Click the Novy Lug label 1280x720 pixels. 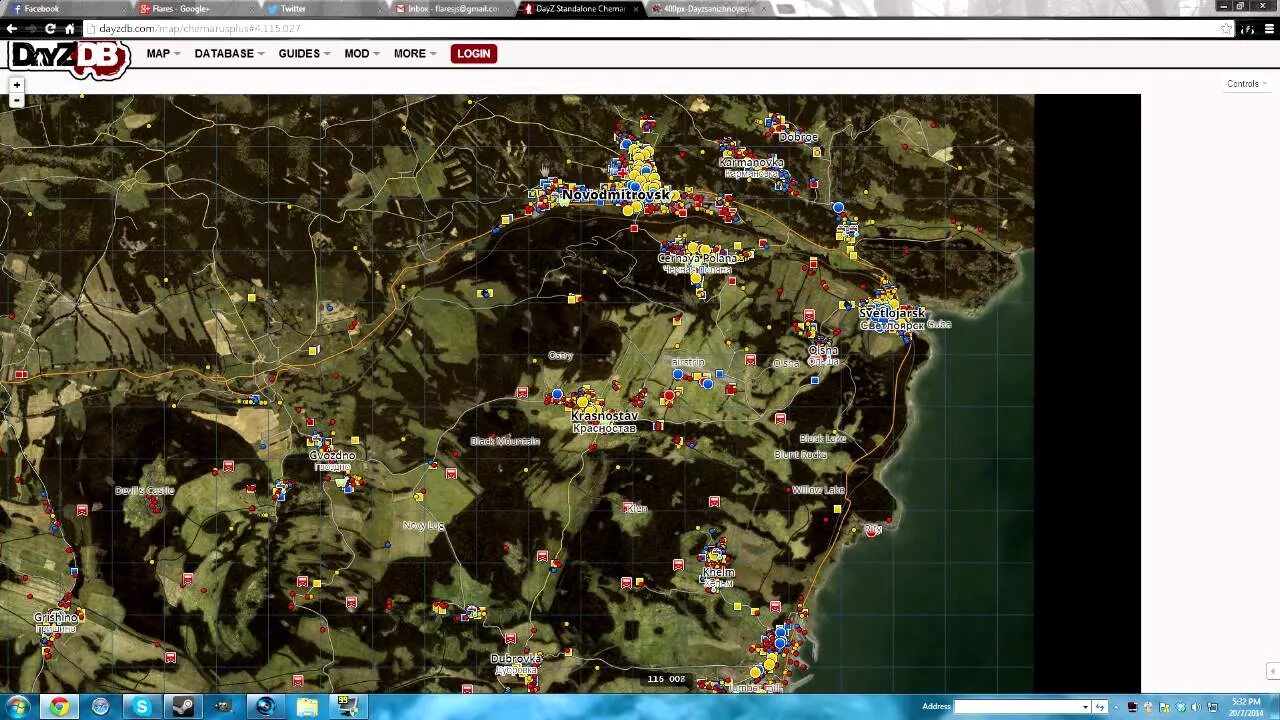pos(423,525)
